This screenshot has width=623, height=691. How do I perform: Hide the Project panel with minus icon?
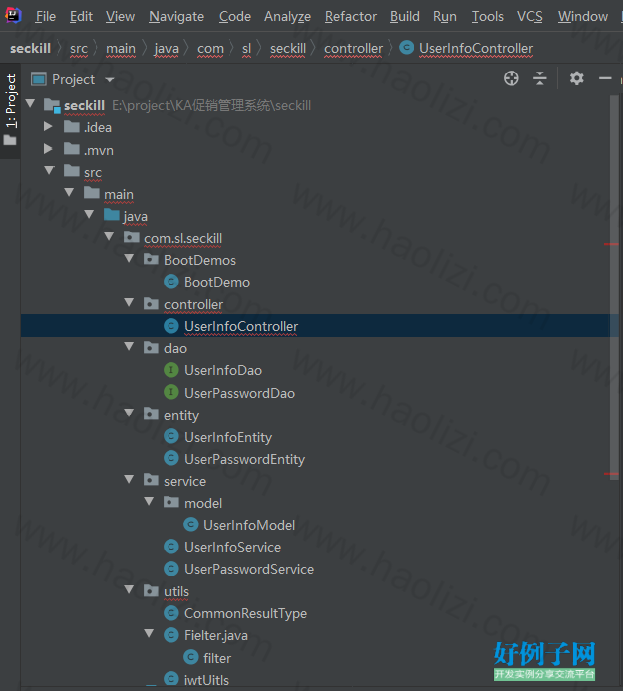pyautogui.click(x=605, y=78)
